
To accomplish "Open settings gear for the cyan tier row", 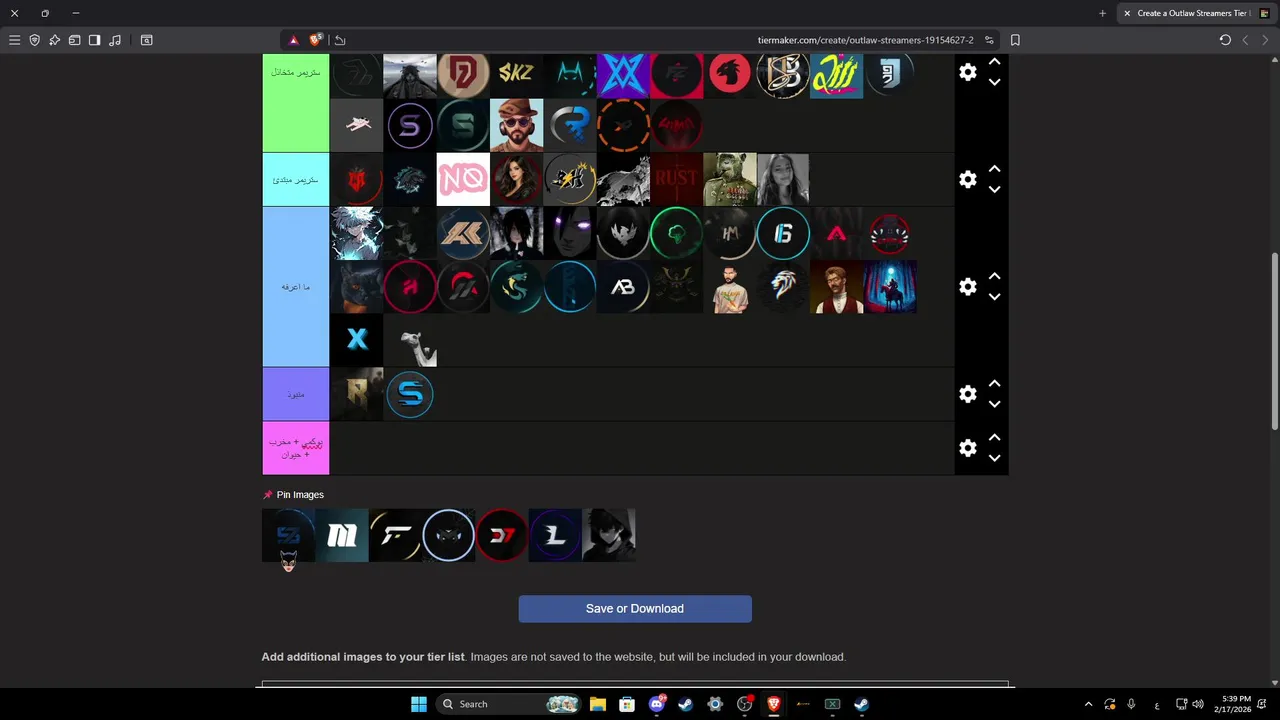I will click(967, 179).
